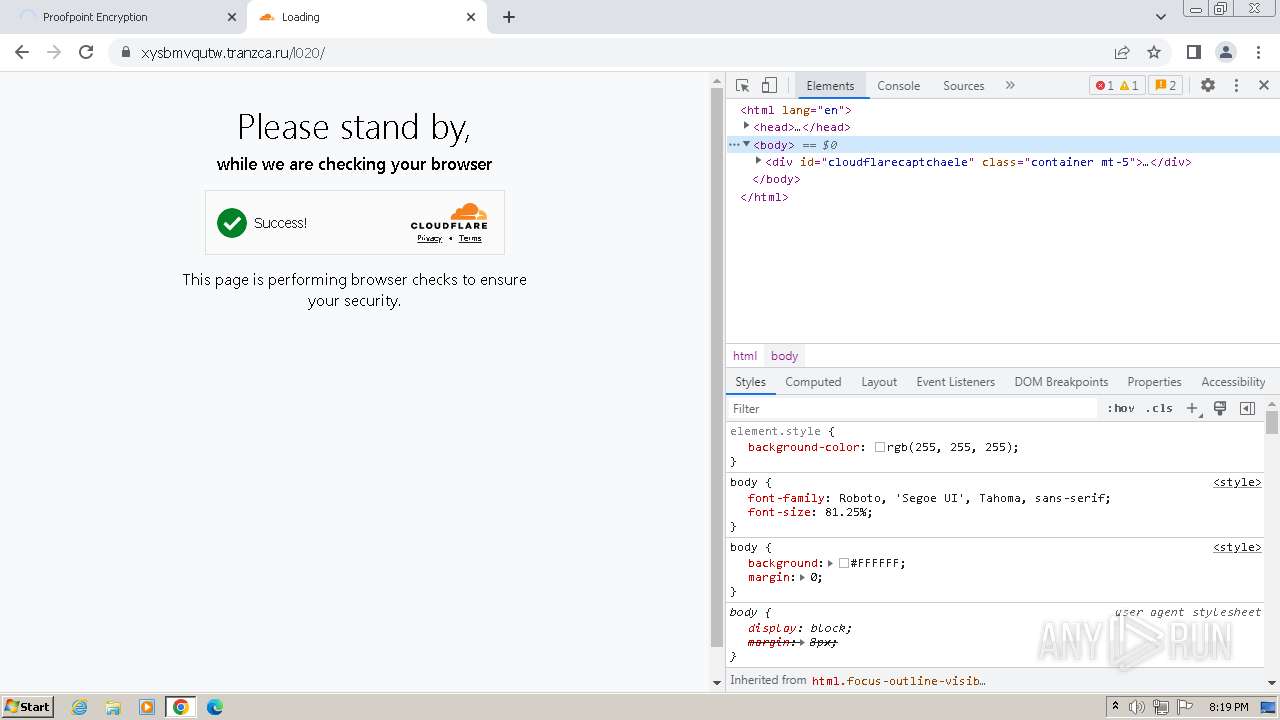This screenshot has height=720, width=1280.
Task: Open Windows Media Player from taskbar
Action: 147,707
